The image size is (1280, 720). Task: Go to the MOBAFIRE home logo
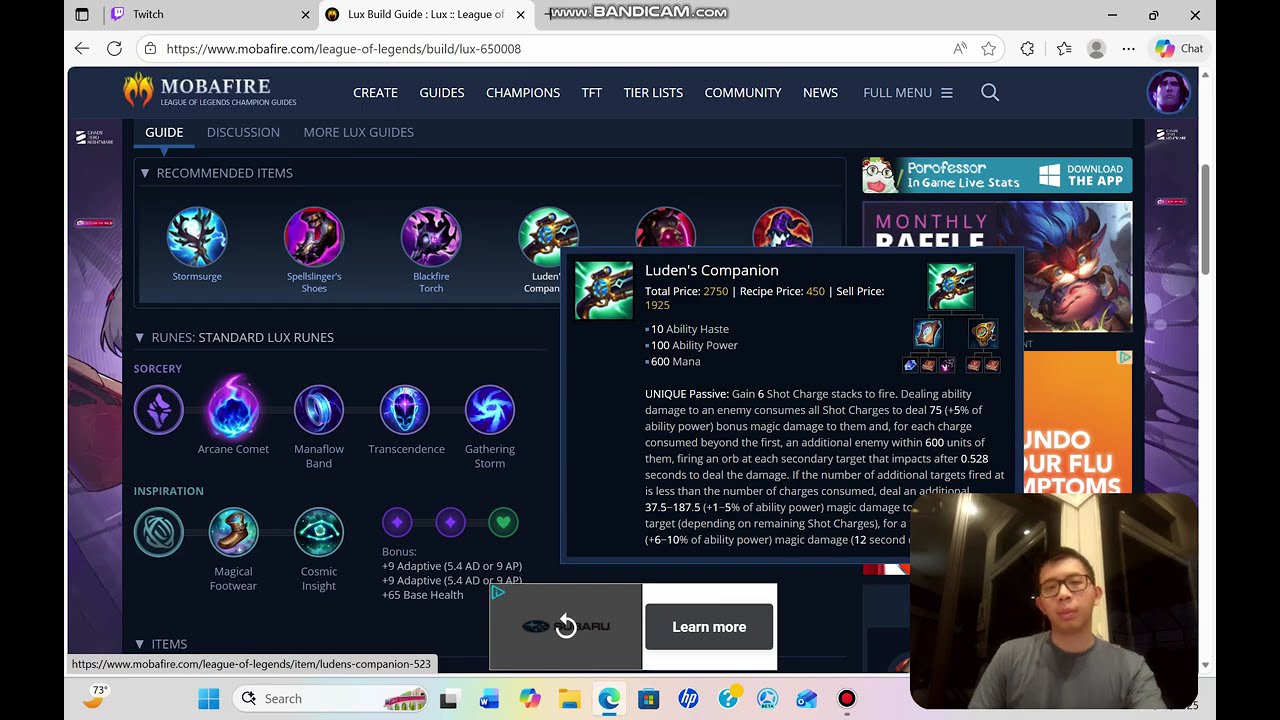(210, 91)
